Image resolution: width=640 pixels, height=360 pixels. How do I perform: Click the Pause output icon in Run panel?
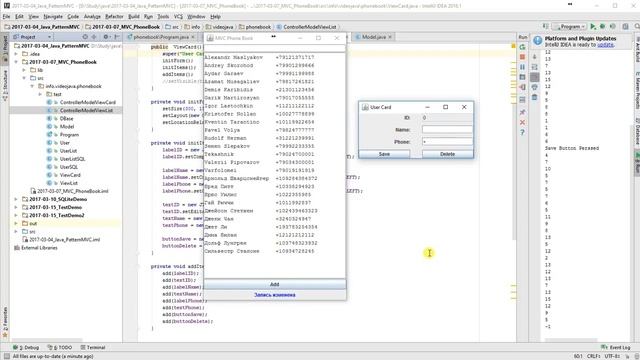point(522,67)
